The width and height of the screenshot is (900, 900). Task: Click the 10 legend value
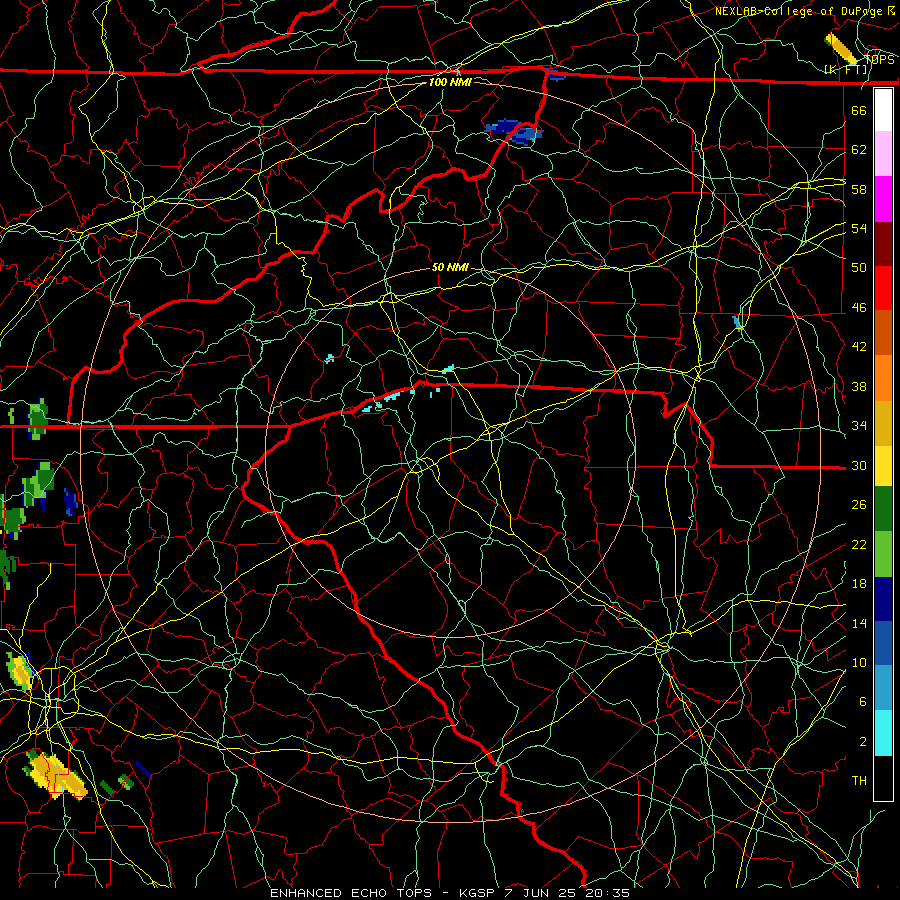[859, 662]
